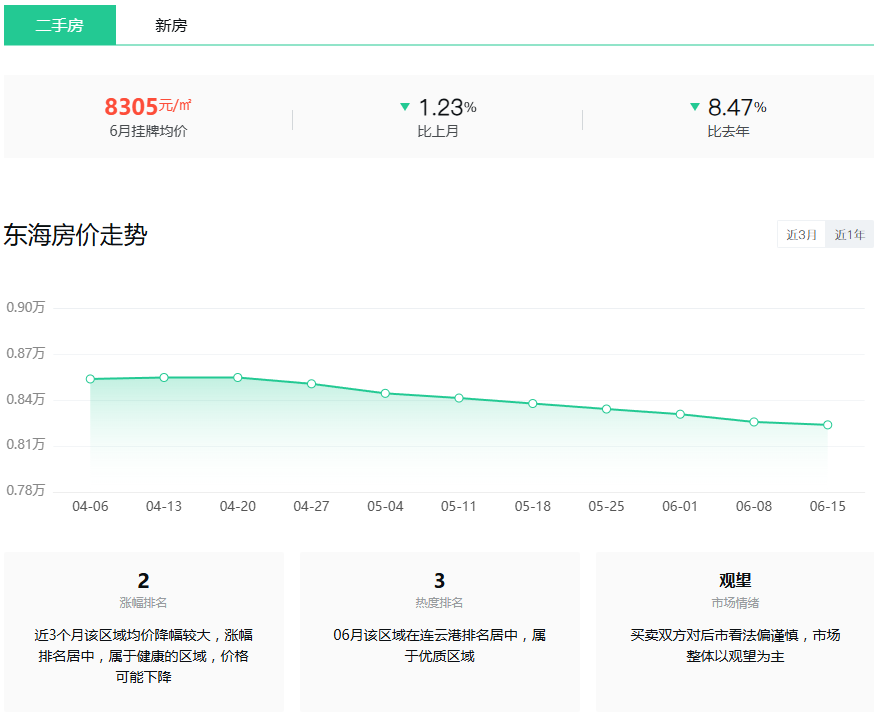Select the 近3月 range toggle
The width and height of the screenshot is (882, 712).
click(801, 234)
